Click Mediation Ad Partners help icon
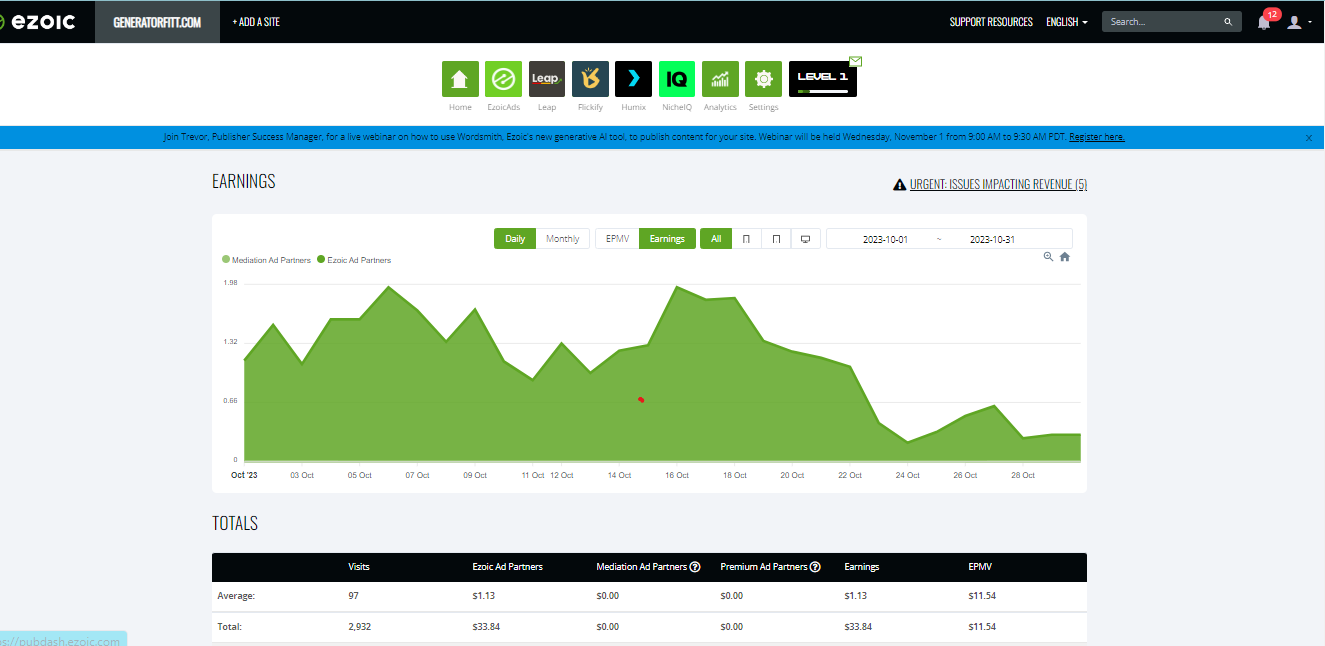 click(x=694, y=567)
